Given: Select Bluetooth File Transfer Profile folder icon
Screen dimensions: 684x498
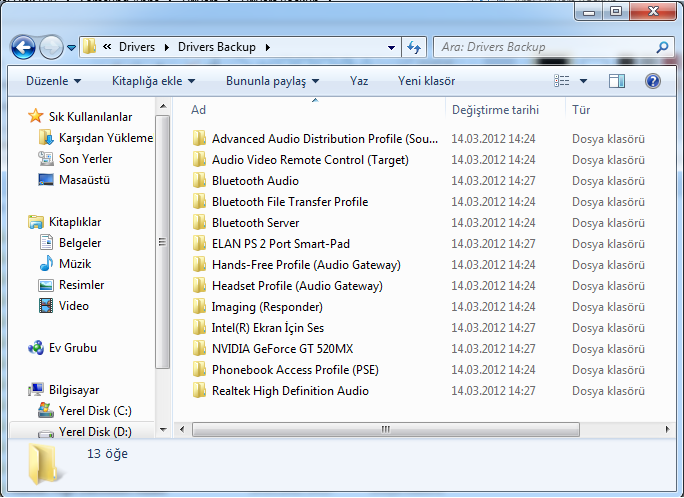Looking at the screenshot, I should click(x=199, y=201).
